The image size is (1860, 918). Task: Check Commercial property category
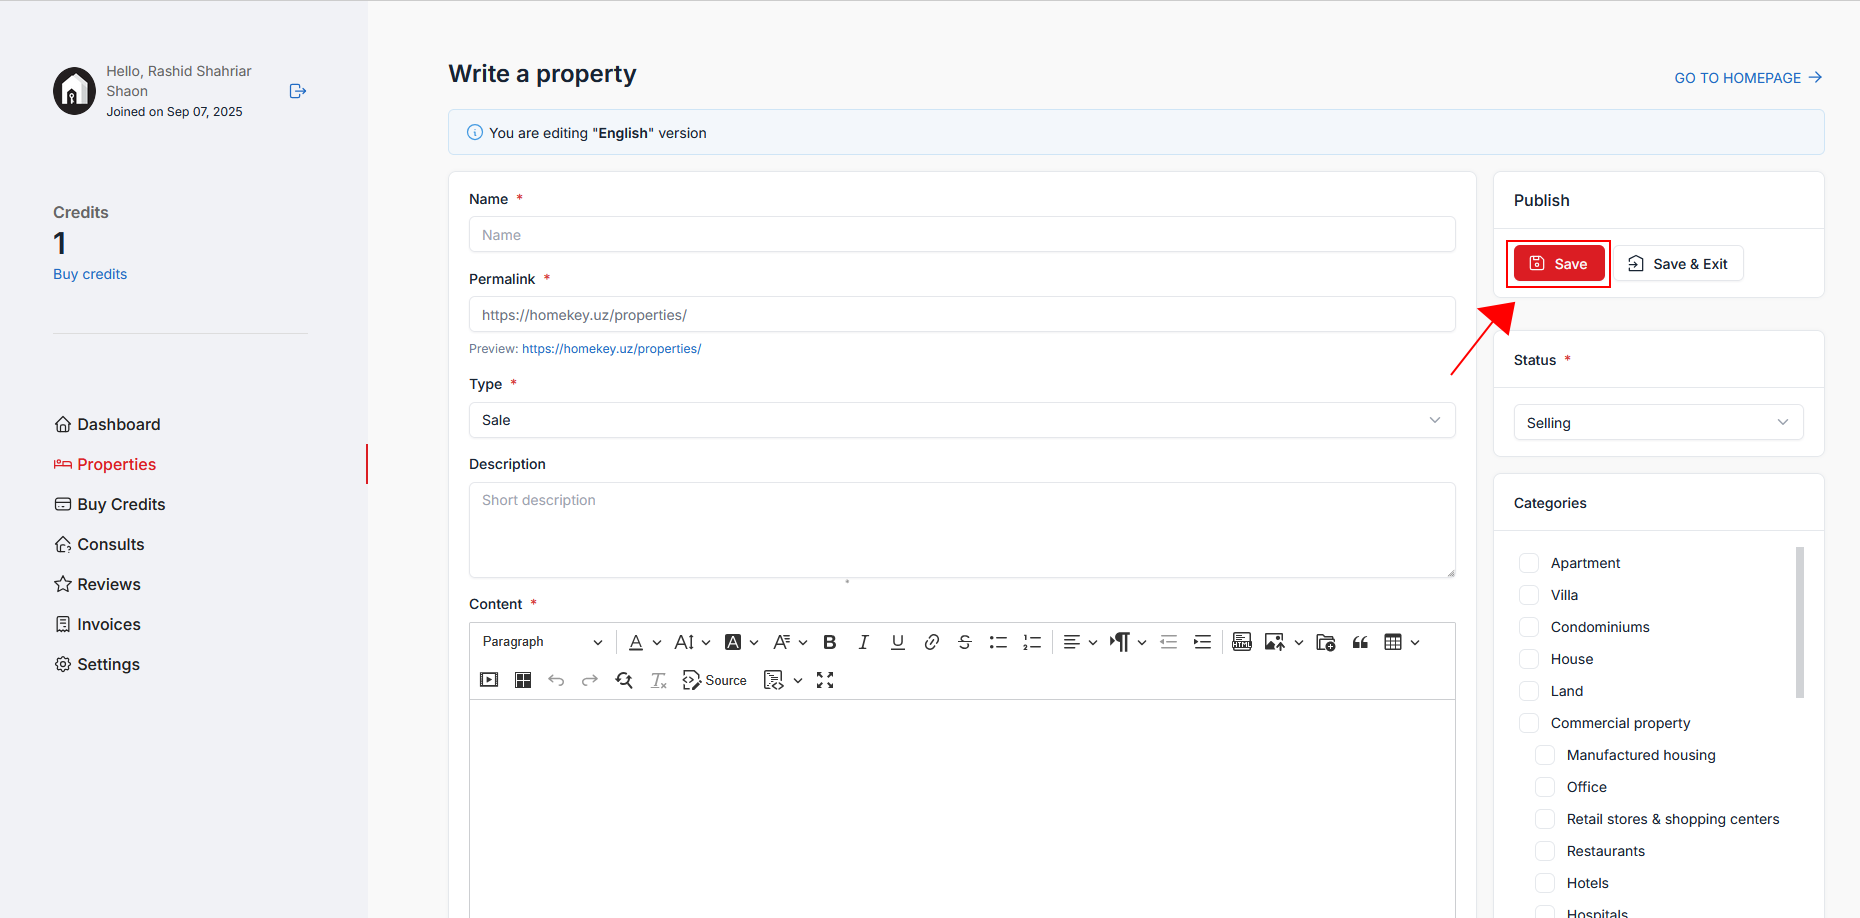point(1529,723)
